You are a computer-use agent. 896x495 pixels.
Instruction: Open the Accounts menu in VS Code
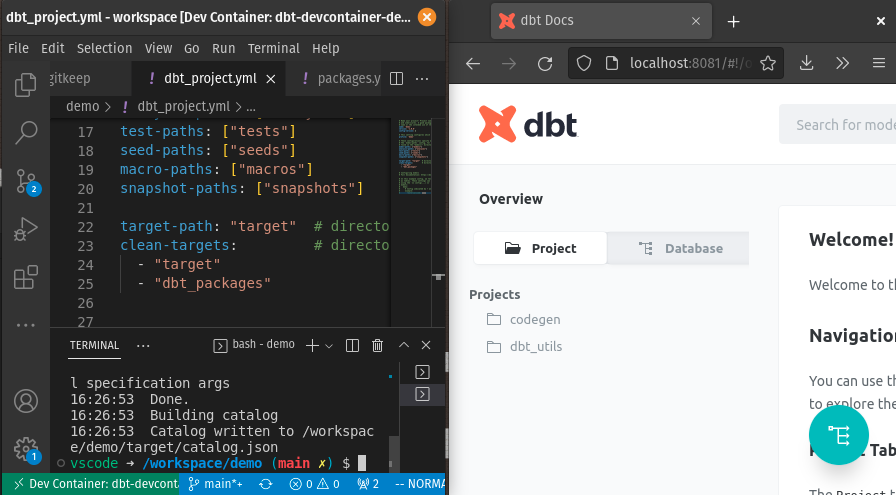(25, 401)
